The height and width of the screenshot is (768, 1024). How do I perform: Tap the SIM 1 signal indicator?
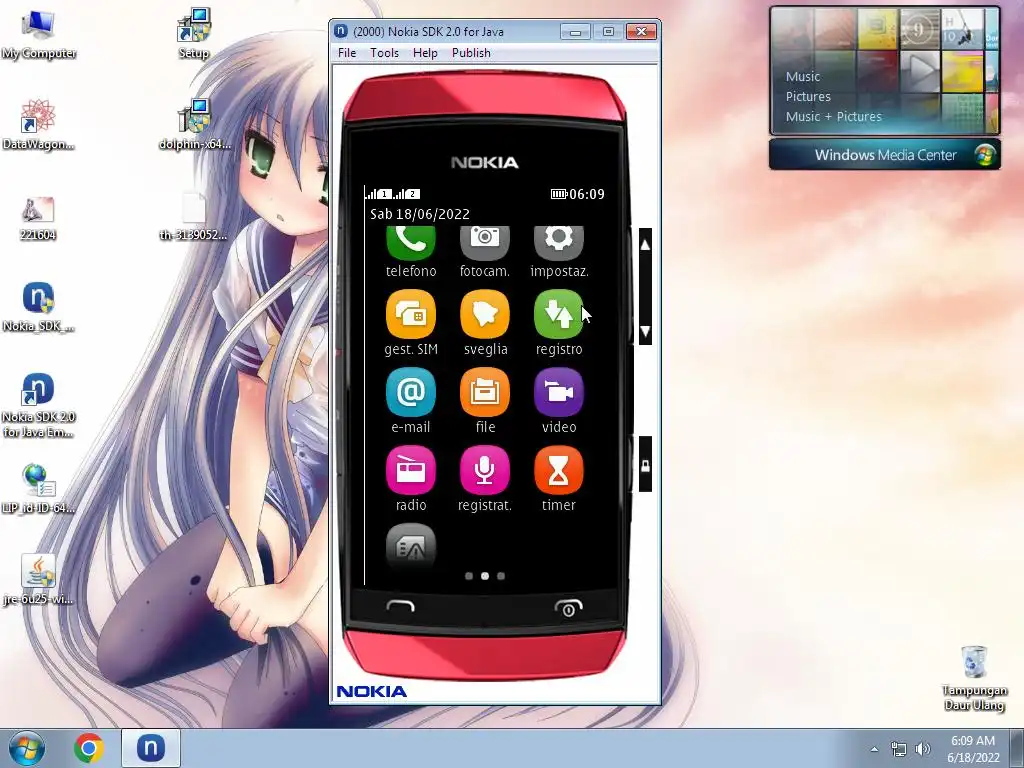pyautogui.click(x=378, y=194)
